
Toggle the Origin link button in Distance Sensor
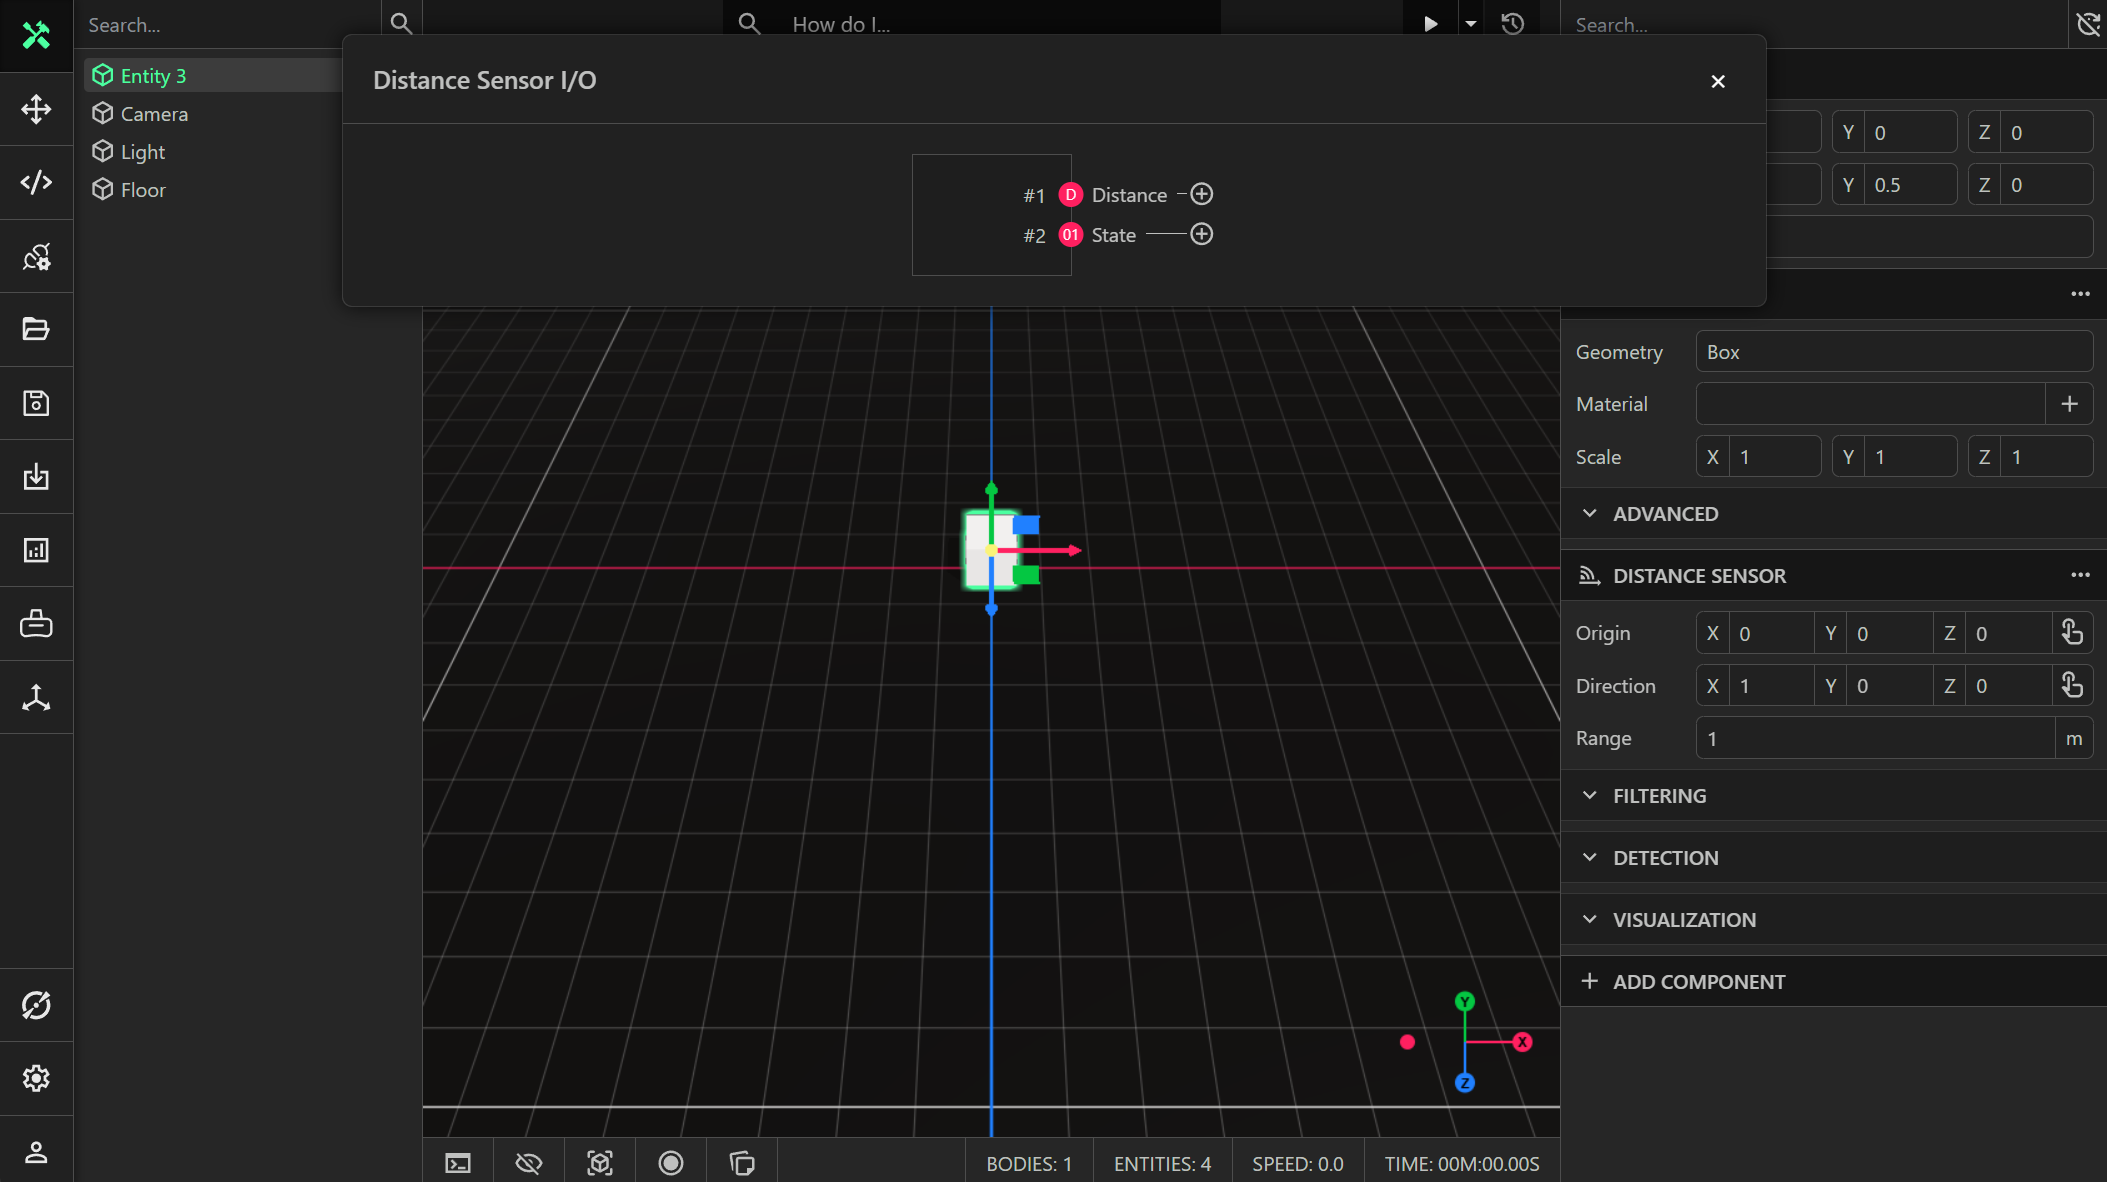click(2071, 632)
